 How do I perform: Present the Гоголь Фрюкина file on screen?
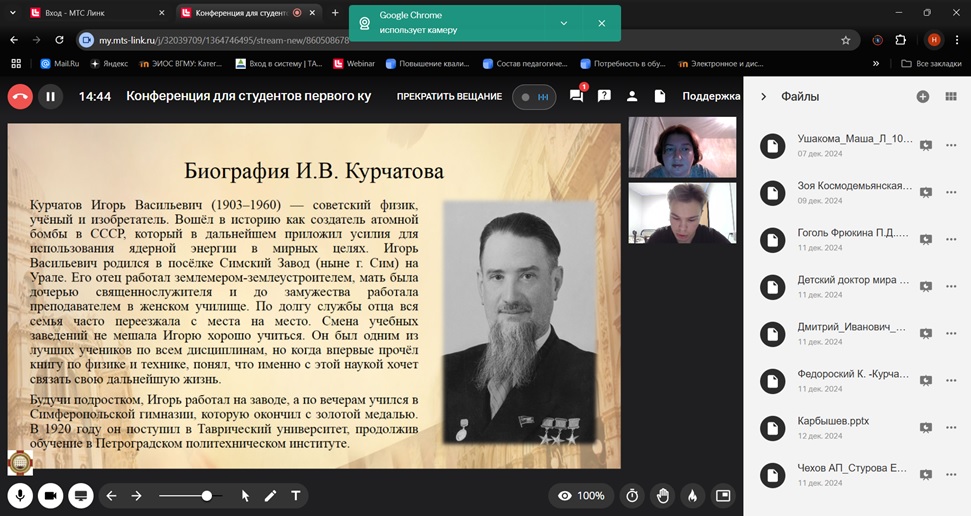coord(926,240)
